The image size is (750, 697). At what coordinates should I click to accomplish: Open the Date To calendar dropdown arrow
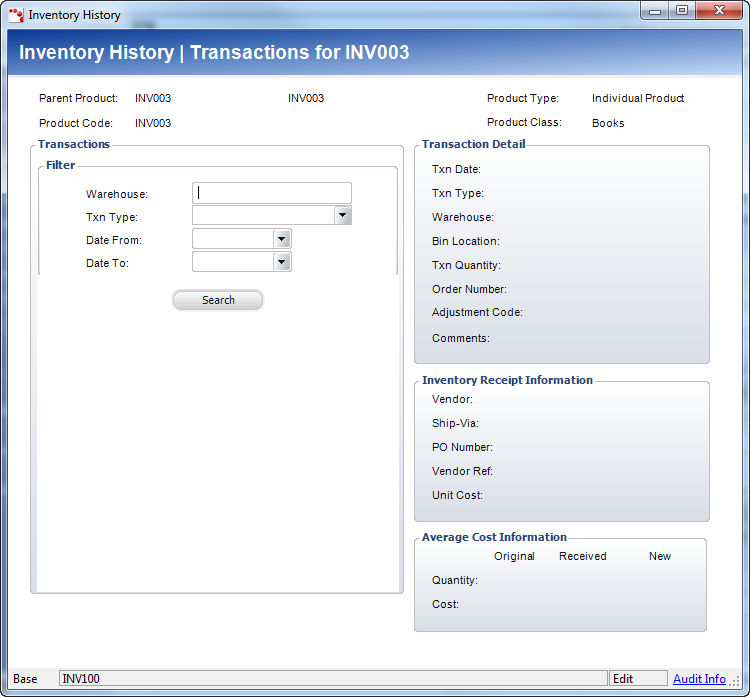click(x=282, y=262)
